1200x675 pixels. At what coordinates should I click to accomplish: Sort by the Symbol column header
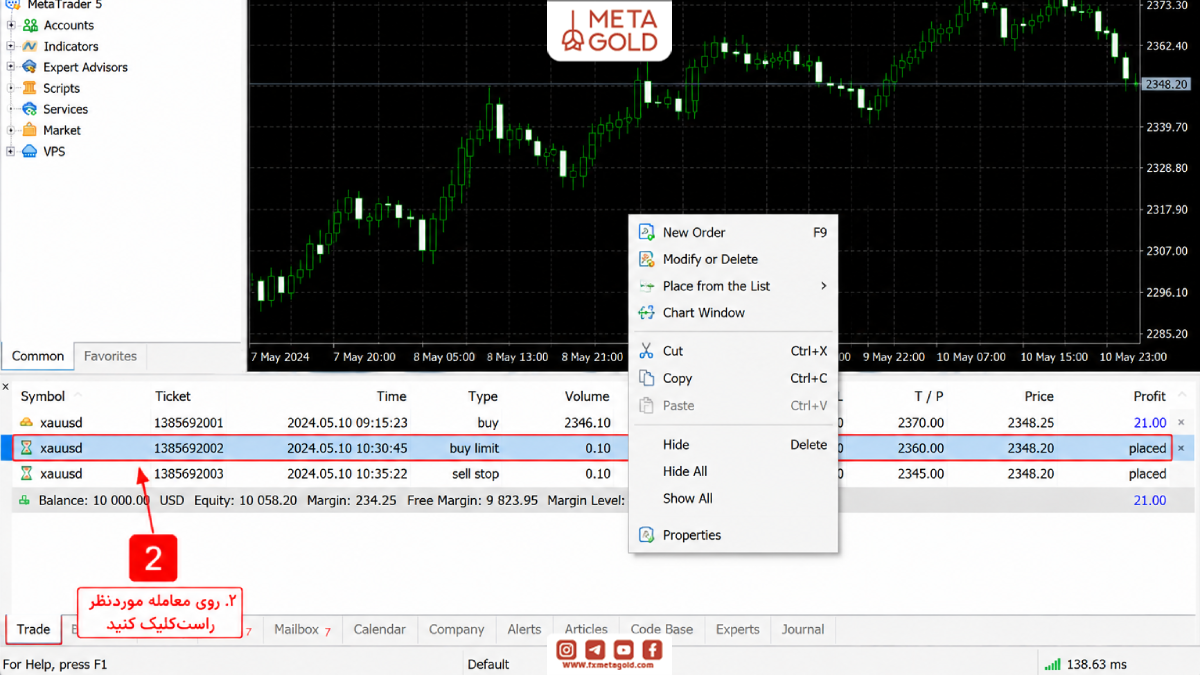click(x=43, y=396)
